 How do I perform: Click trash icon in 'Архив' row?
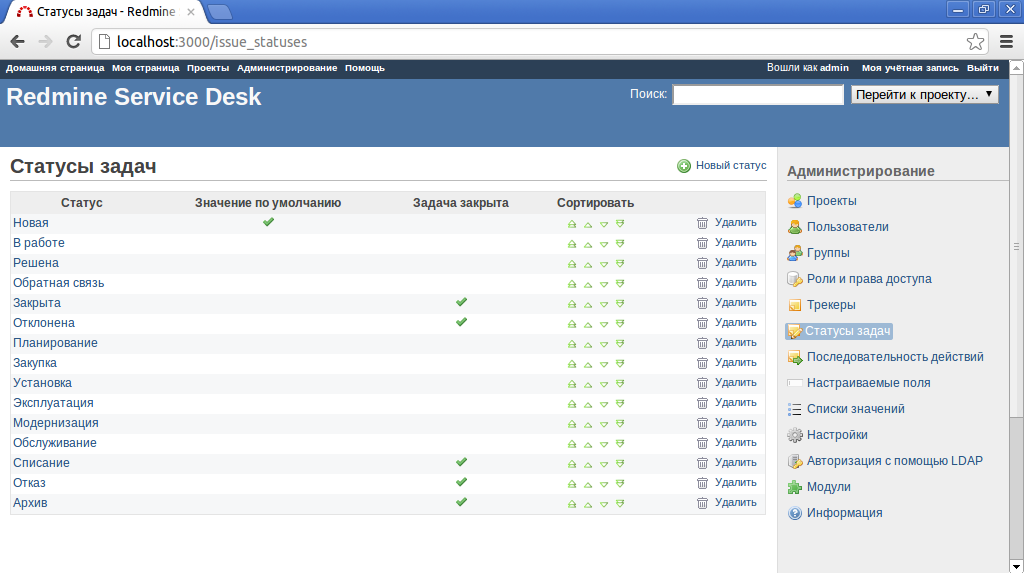pos(702,503)
